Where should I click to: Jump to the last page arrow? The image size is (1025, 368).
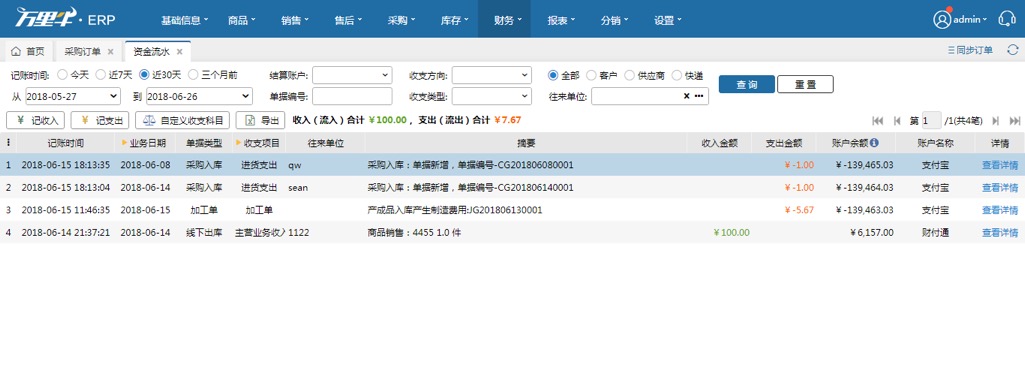click(1015, 120)
